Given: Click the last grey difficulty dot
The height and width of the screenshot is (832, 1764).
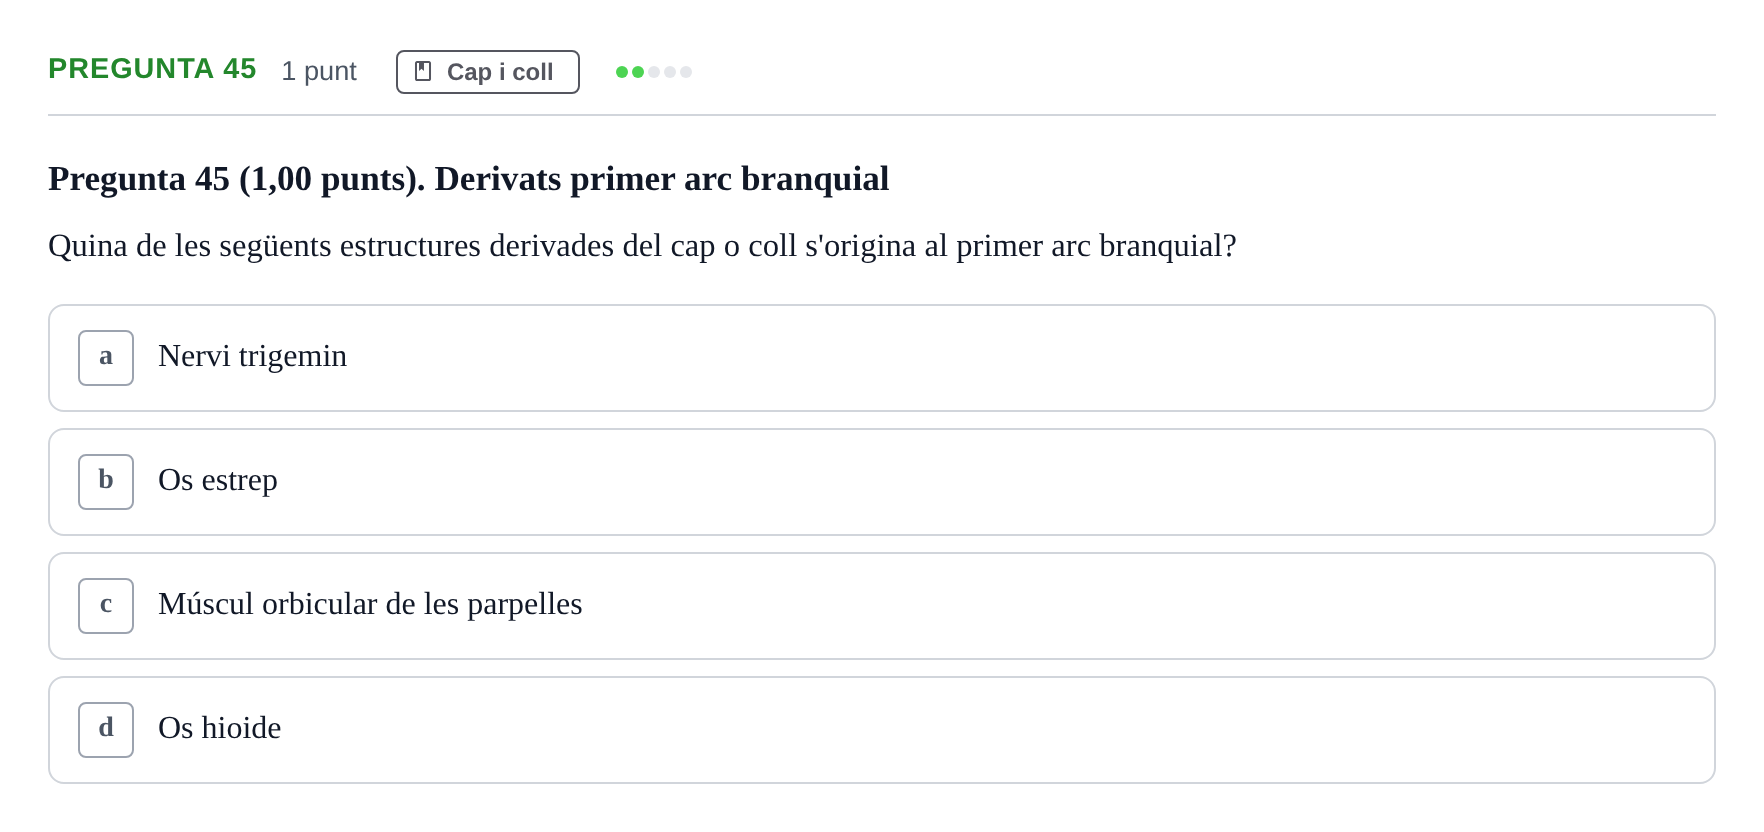Looking at the screenshot, I should point(686,72).
